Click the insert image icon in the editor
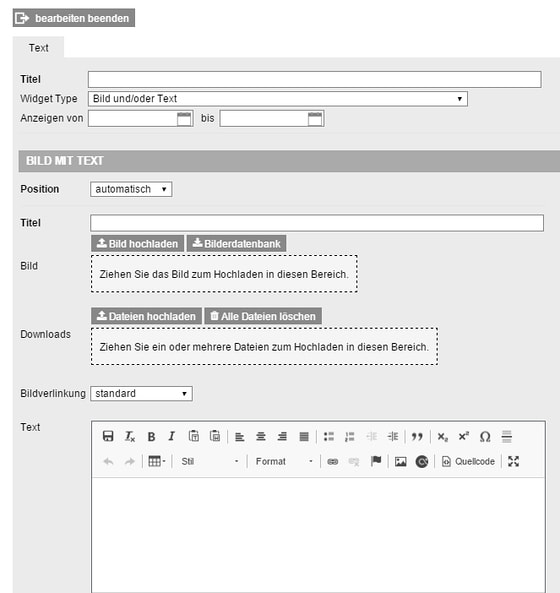This screenshot has width=560, height=593. point(400,461)
